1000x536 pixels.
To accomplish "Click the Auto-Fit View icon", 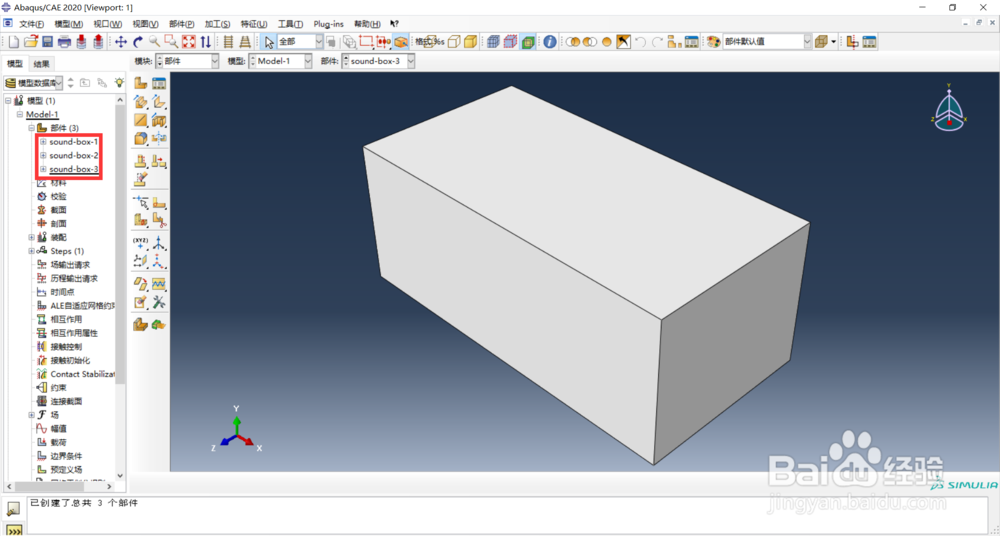I will point(189,42).
